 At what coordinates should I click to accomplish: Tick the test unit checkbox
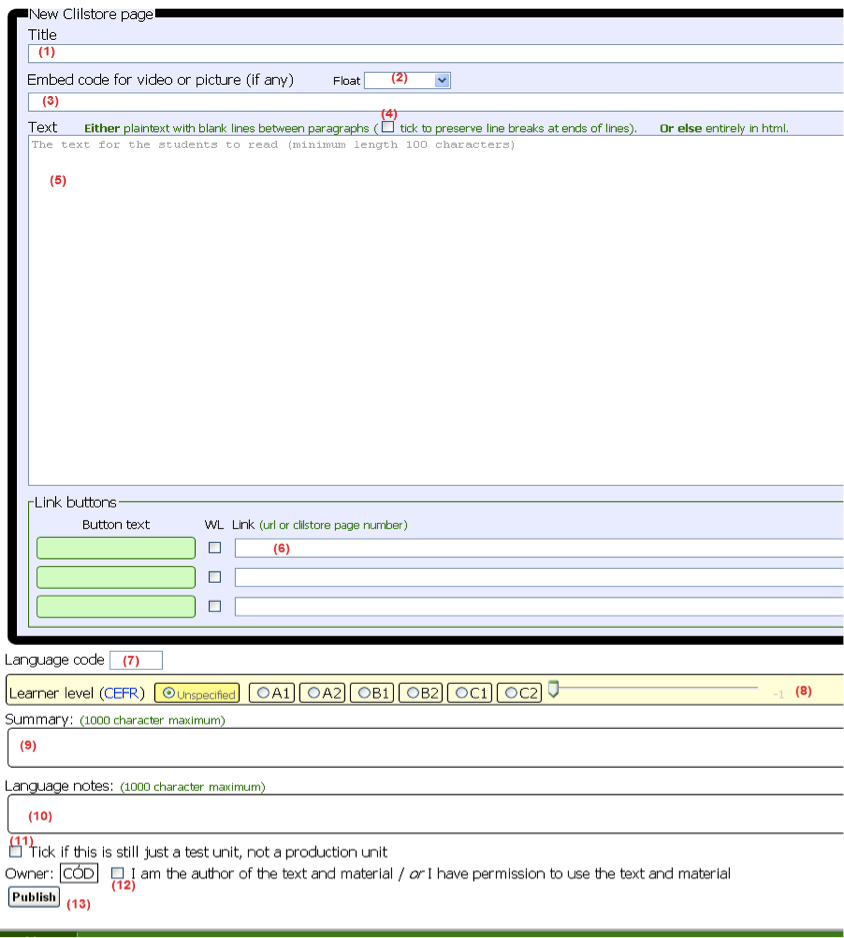[15, 852]
